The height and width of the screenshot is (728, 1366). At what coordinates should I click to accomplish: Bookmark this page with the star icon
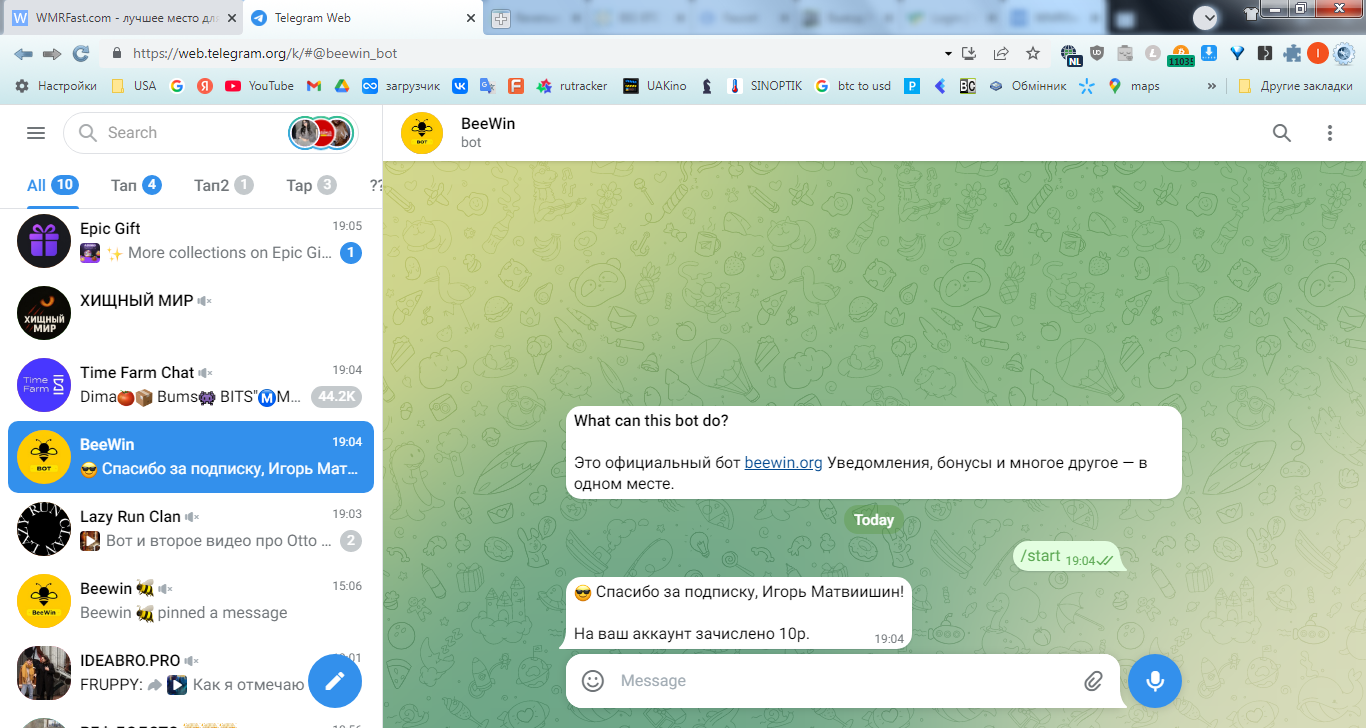(1033, 53)
